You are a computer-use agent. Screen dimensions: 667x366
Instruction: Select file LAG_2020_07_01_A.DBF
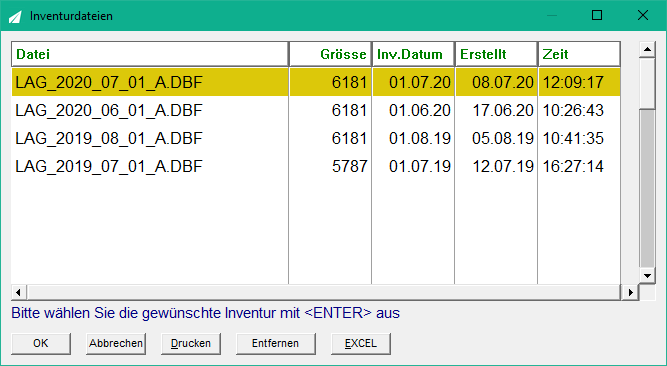tap(109, 82)
